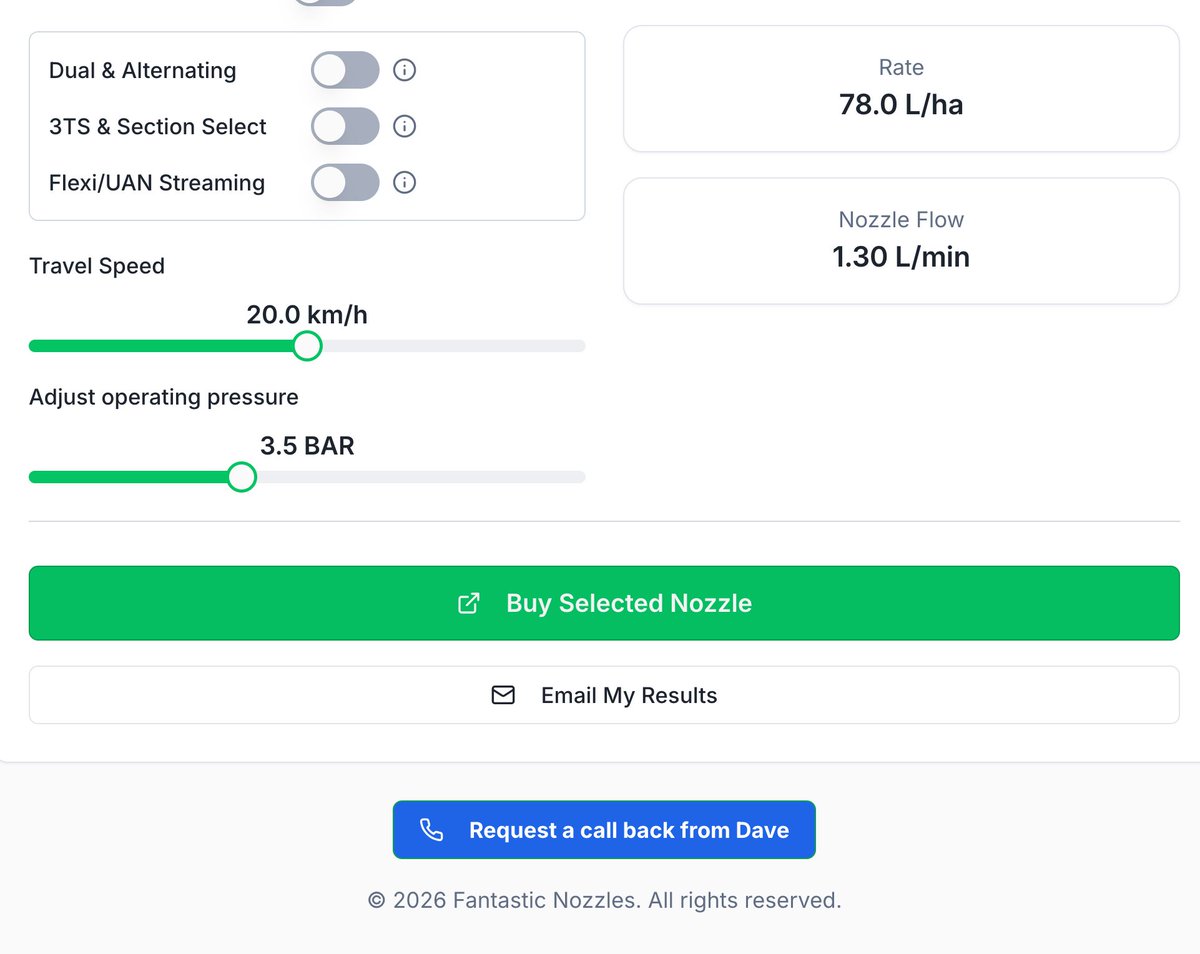Select the Nozzle Flow 1.30 L/min card
Image resolution: width=1200 pixels, height=954 pixels.
tap(901, 241)
